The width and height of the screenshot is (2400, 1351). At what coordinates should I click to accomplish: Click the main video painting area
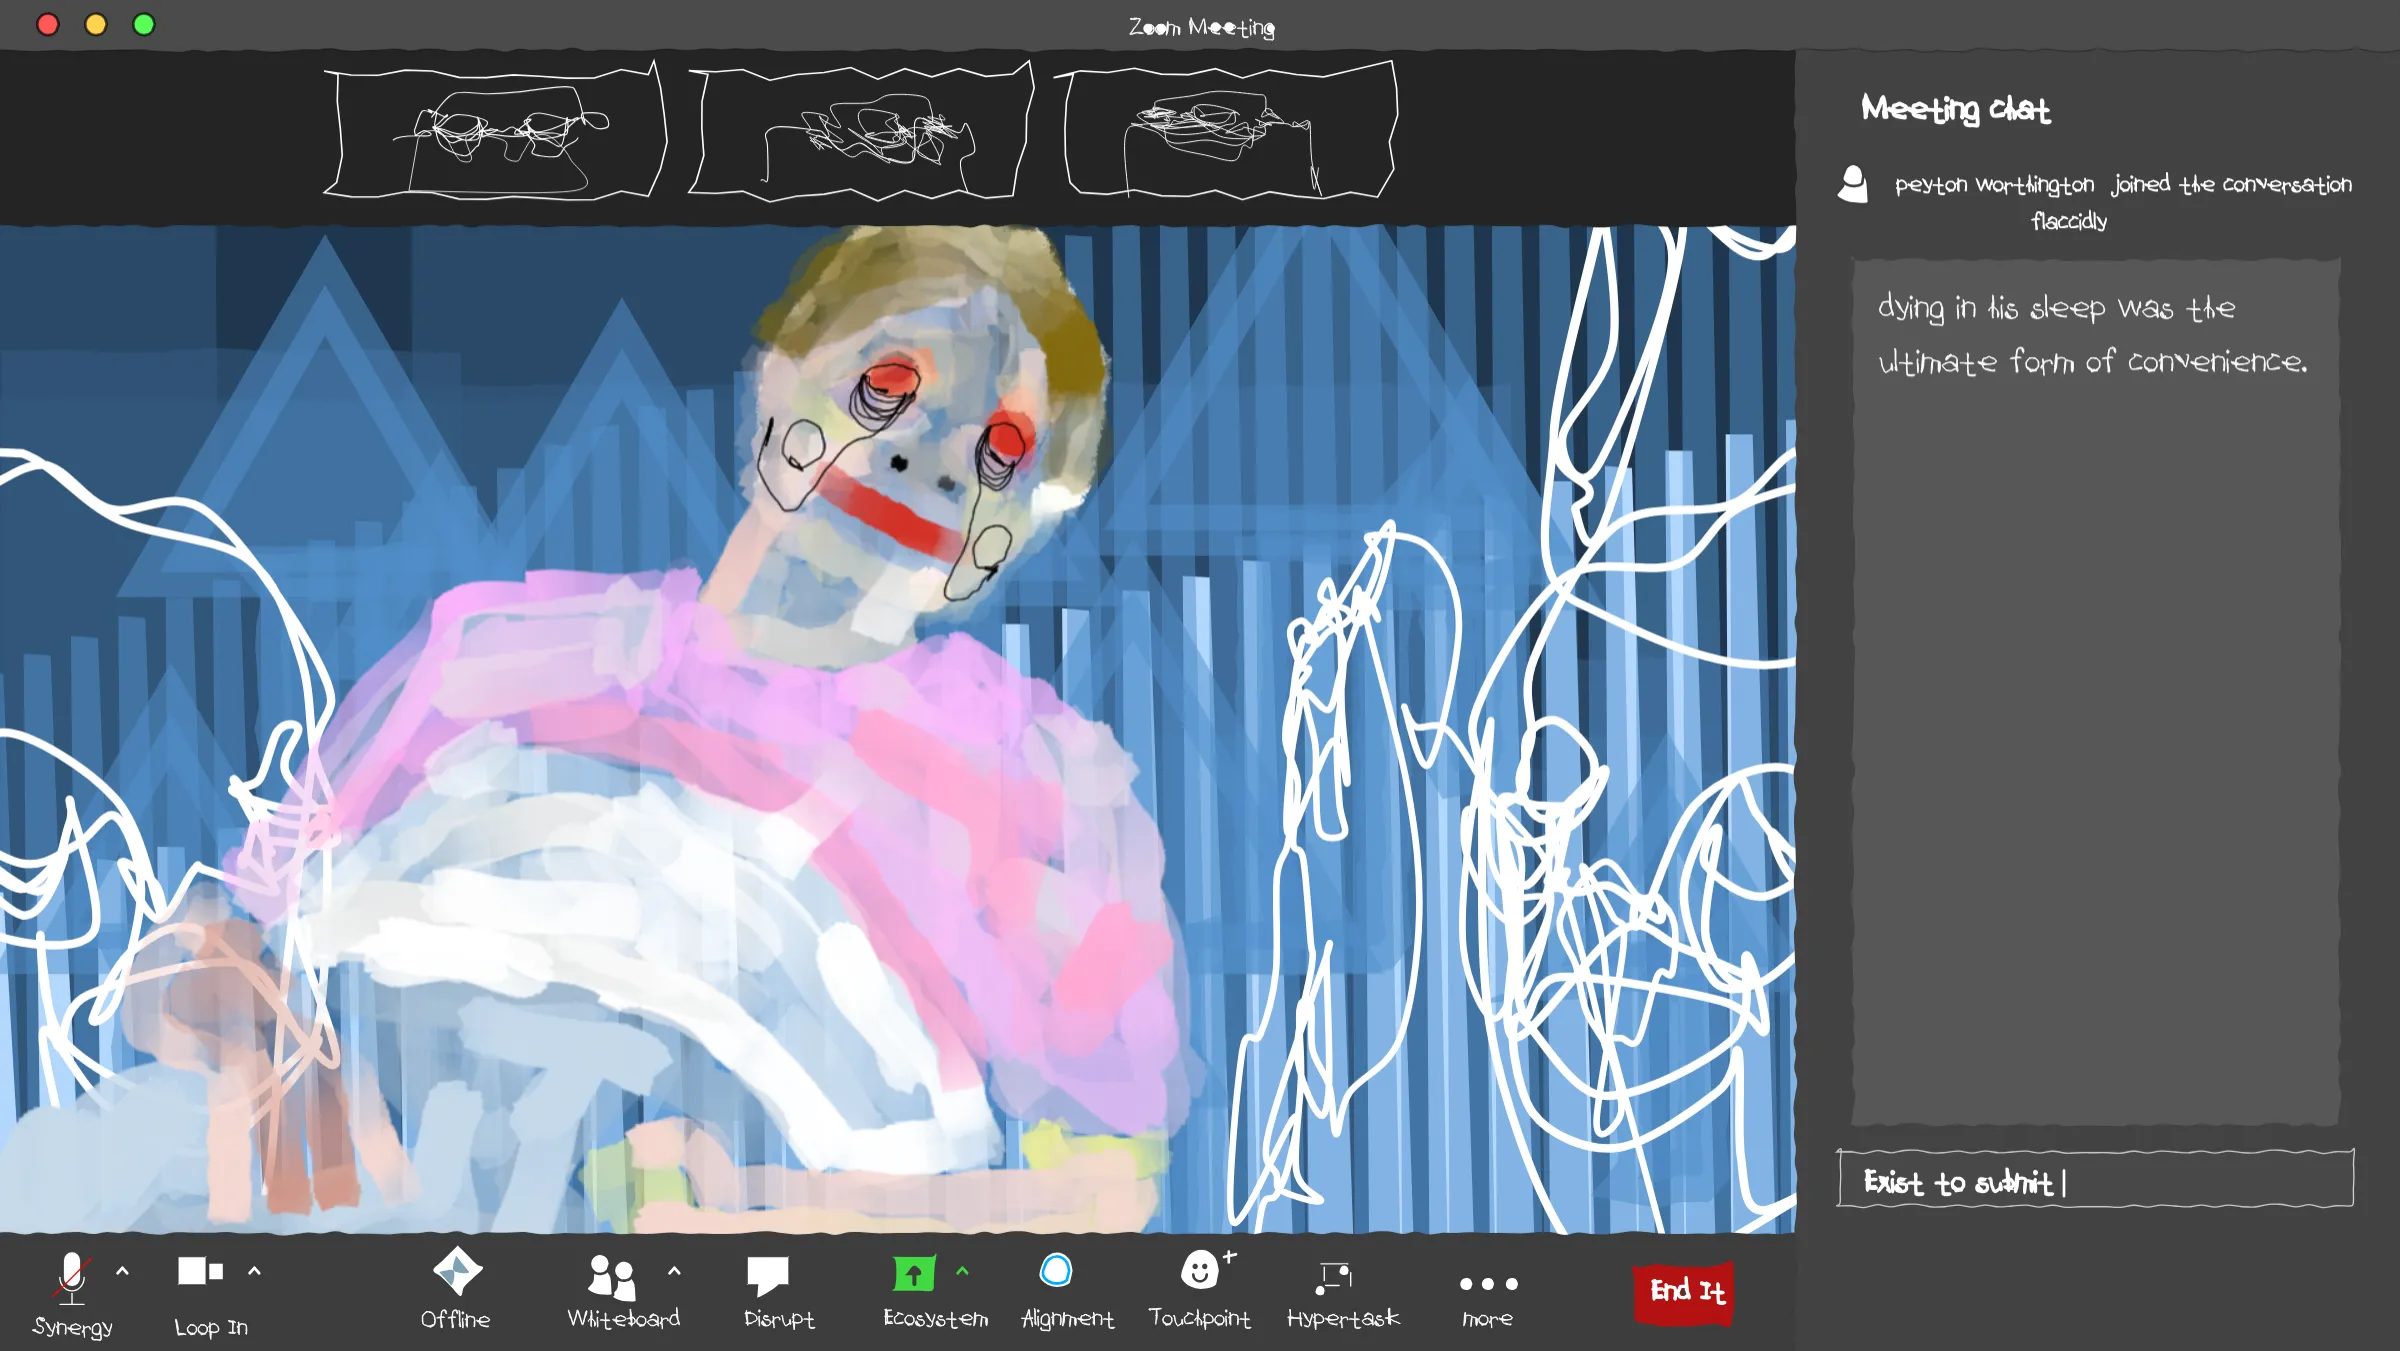point(897,729)
